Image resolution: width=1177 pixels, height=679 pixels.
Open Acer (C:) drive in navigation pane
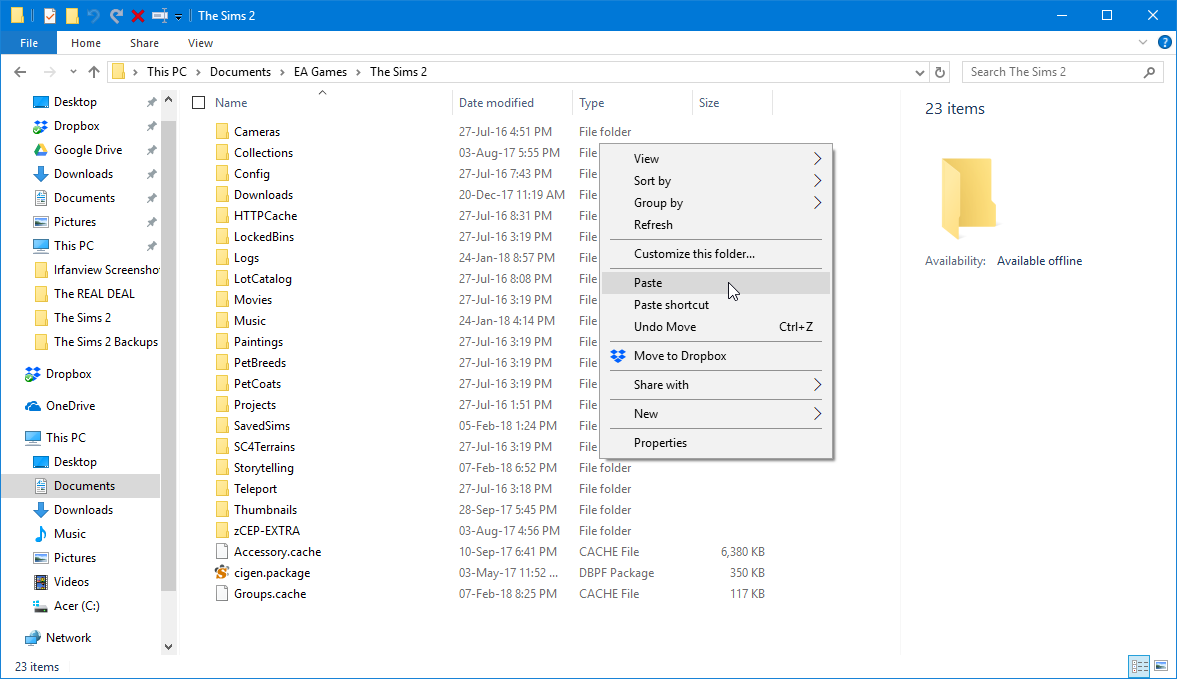[77, 606]
